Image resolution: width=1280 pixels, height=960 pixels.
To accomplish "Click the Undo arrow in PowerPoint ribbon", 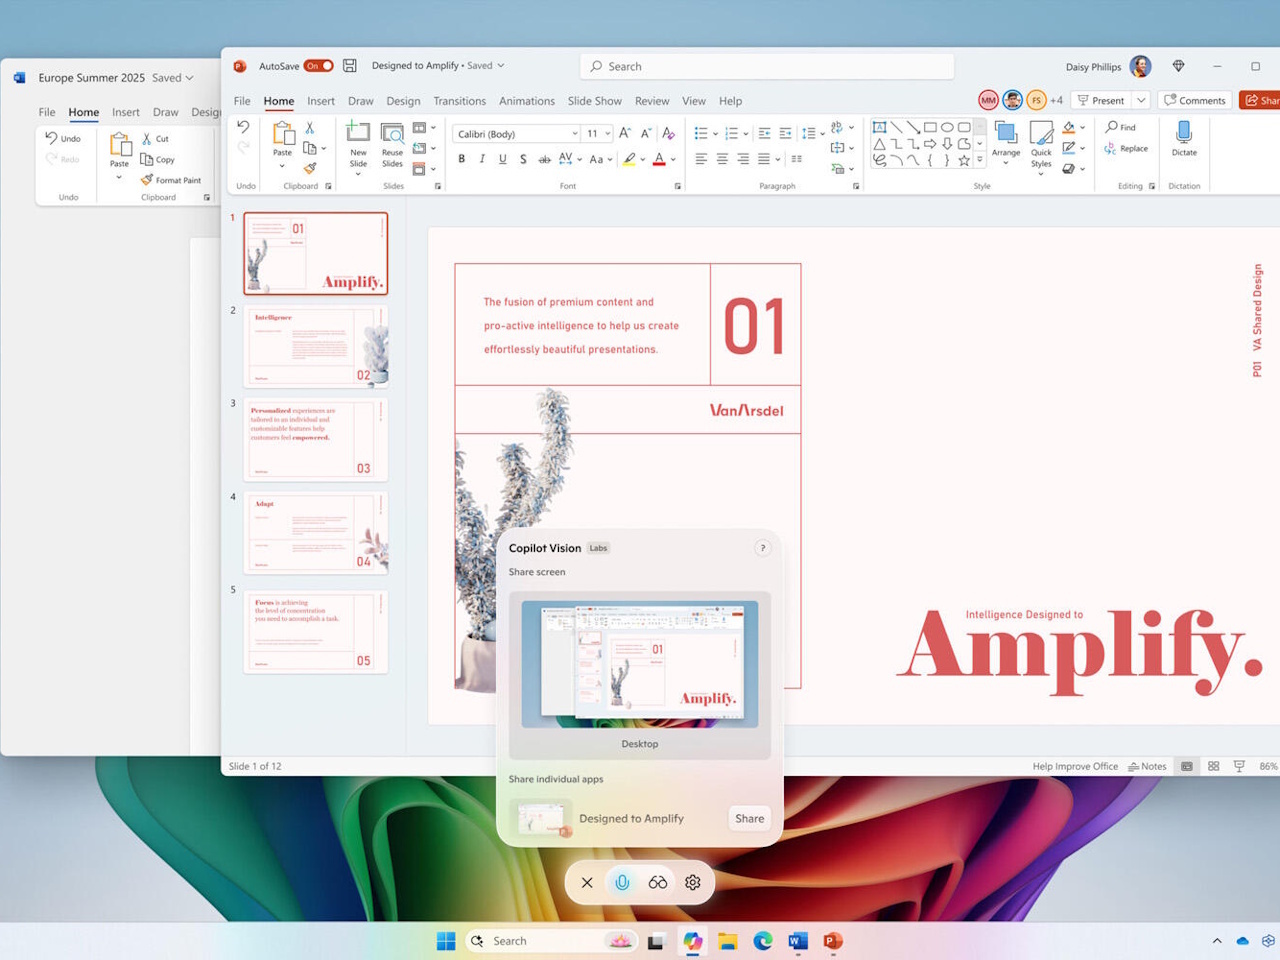I will (x=243, y=127).
